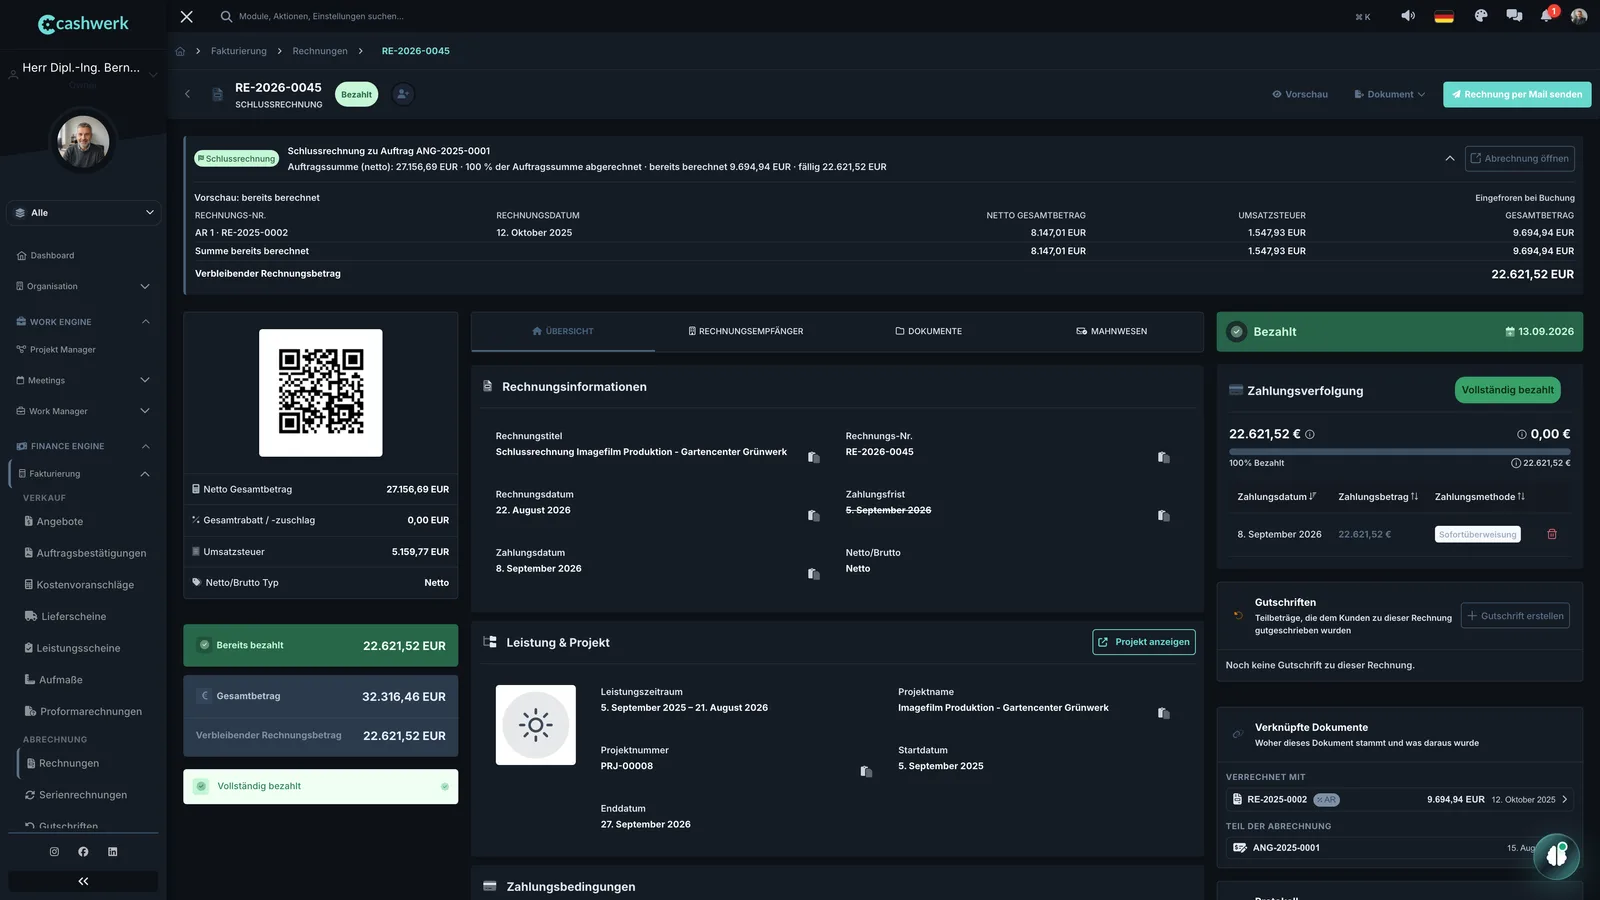
Task: Select the Übersicht tab
Action: pyautogui.click(x=563, y=331)
